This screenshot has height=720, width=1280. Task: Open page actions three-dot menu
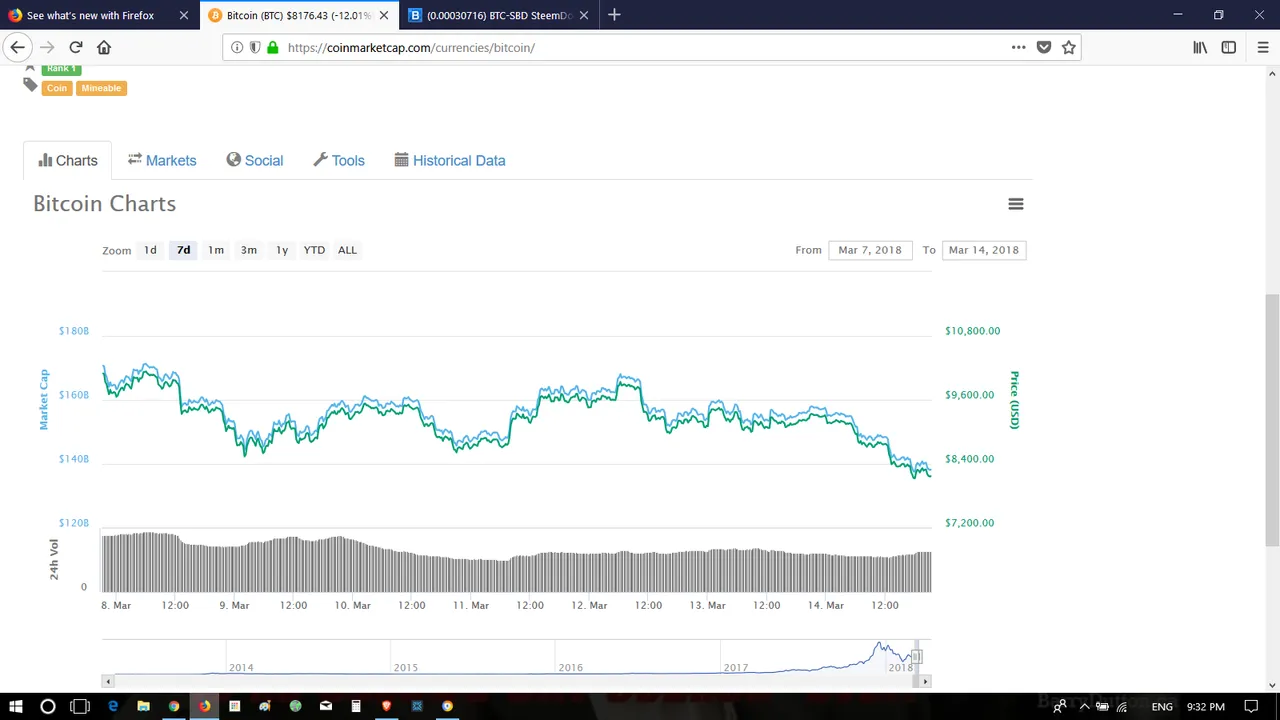(1018, 47)
